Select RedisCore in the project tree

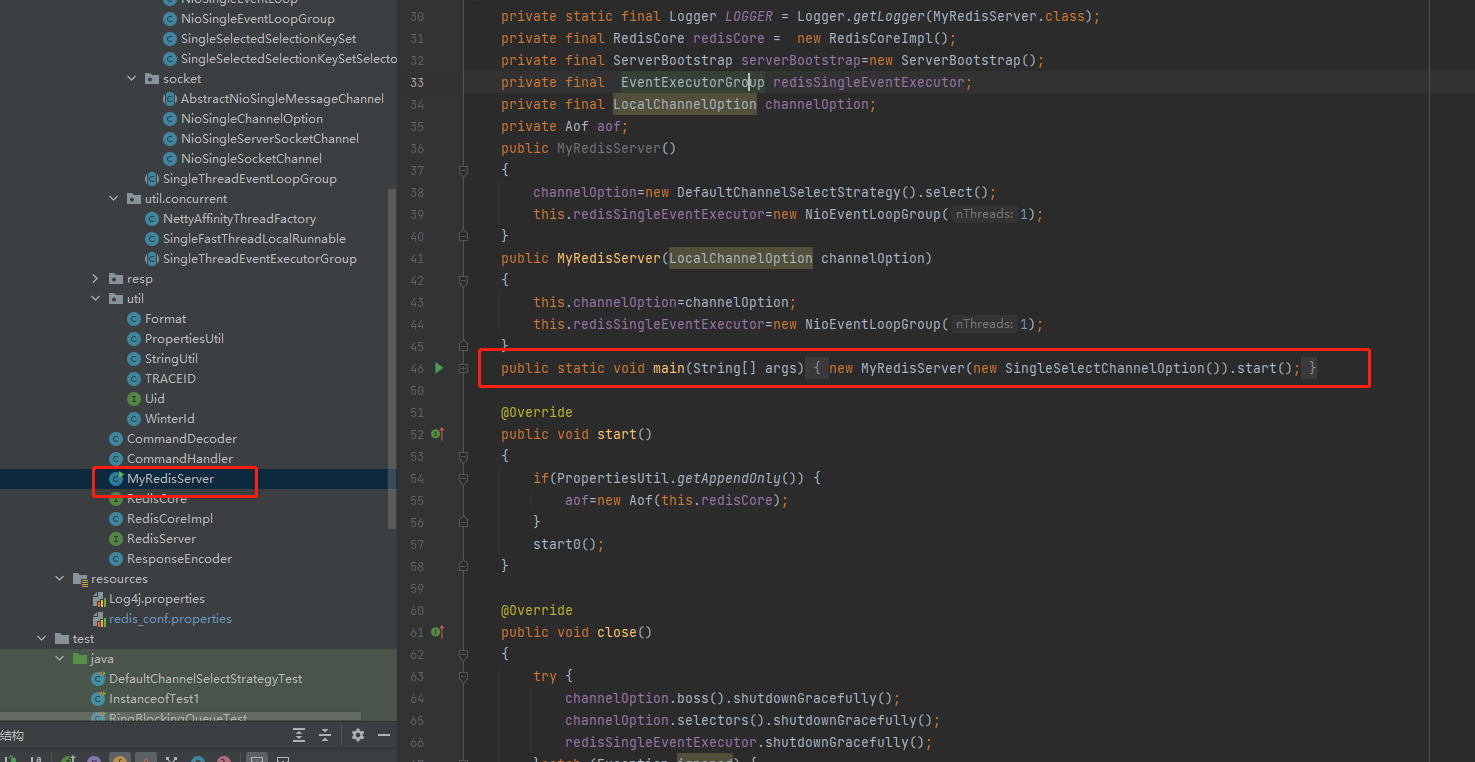tap(157, 499)
